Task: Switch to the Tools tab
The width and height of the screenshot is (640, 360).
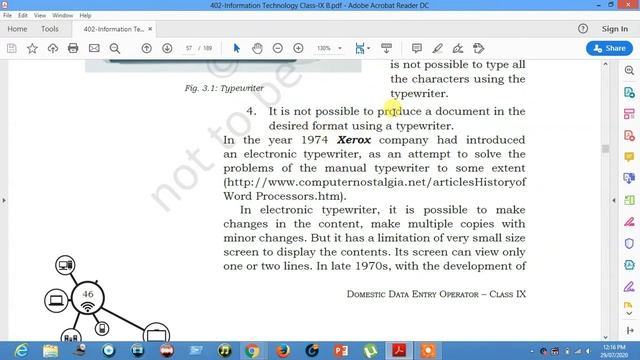Action: click(x=50, y=29)
